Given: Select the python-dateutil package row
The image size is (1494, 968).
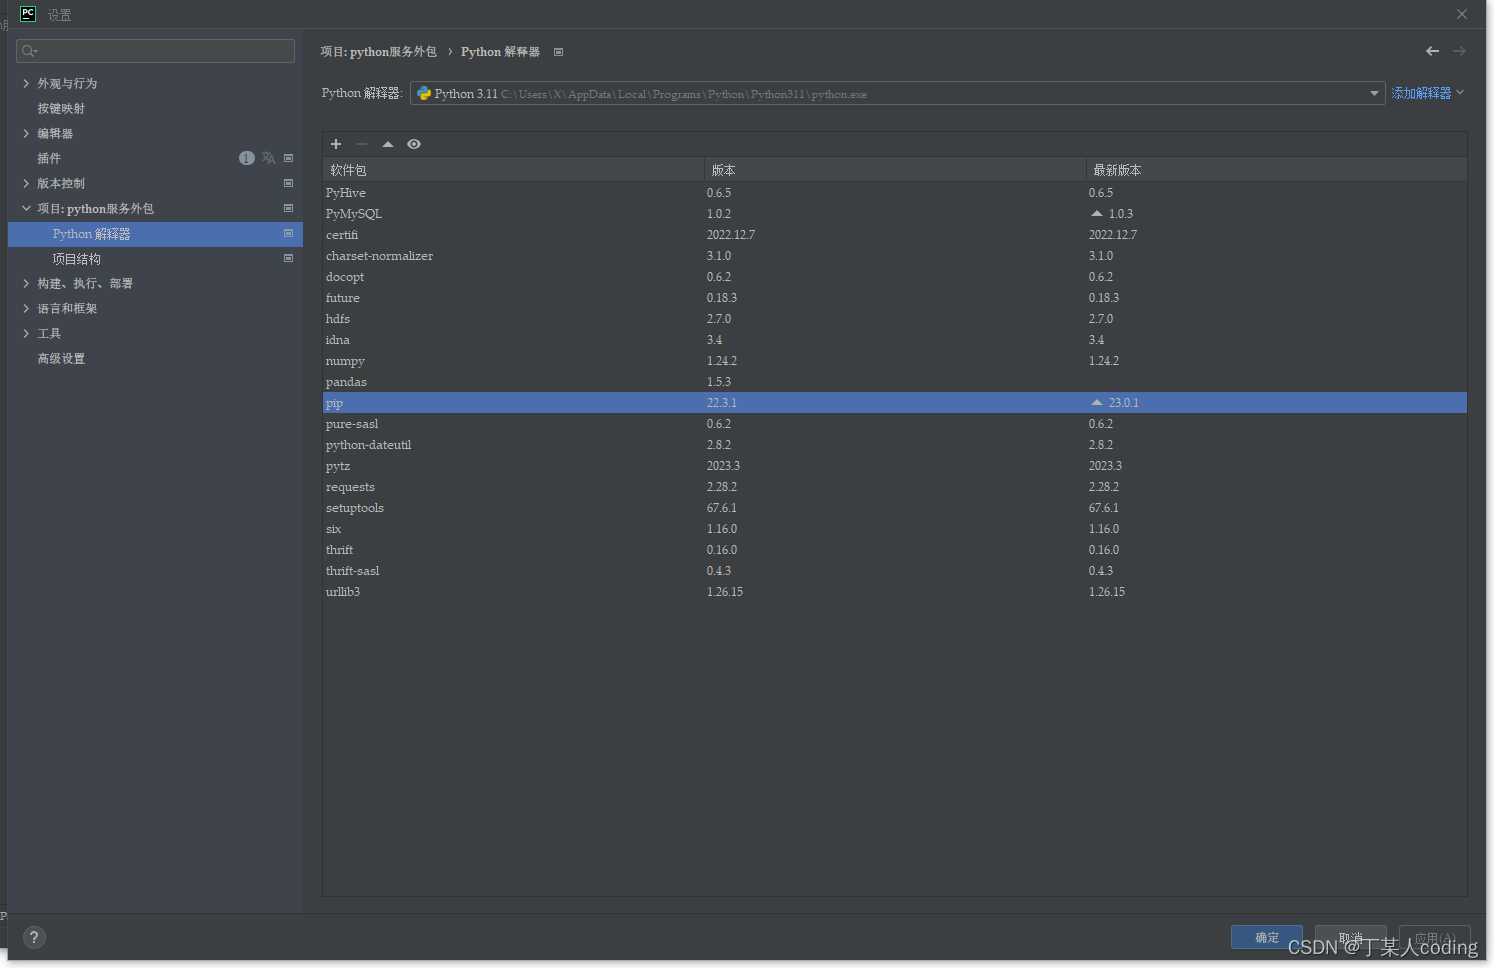Looking at the screenshot, I should click(x=895, y=444).
